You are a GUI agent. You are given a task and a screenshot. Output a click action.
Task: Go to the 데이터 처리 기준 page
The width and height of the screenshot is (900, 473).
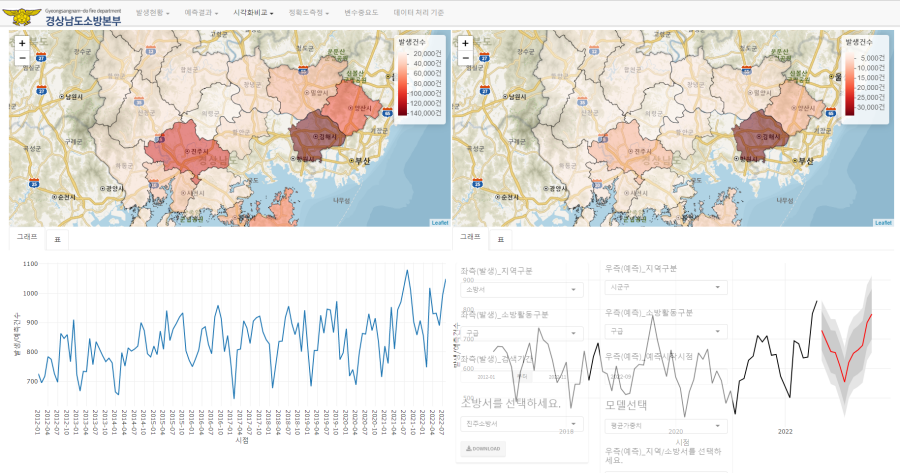[x=418, y=13]
